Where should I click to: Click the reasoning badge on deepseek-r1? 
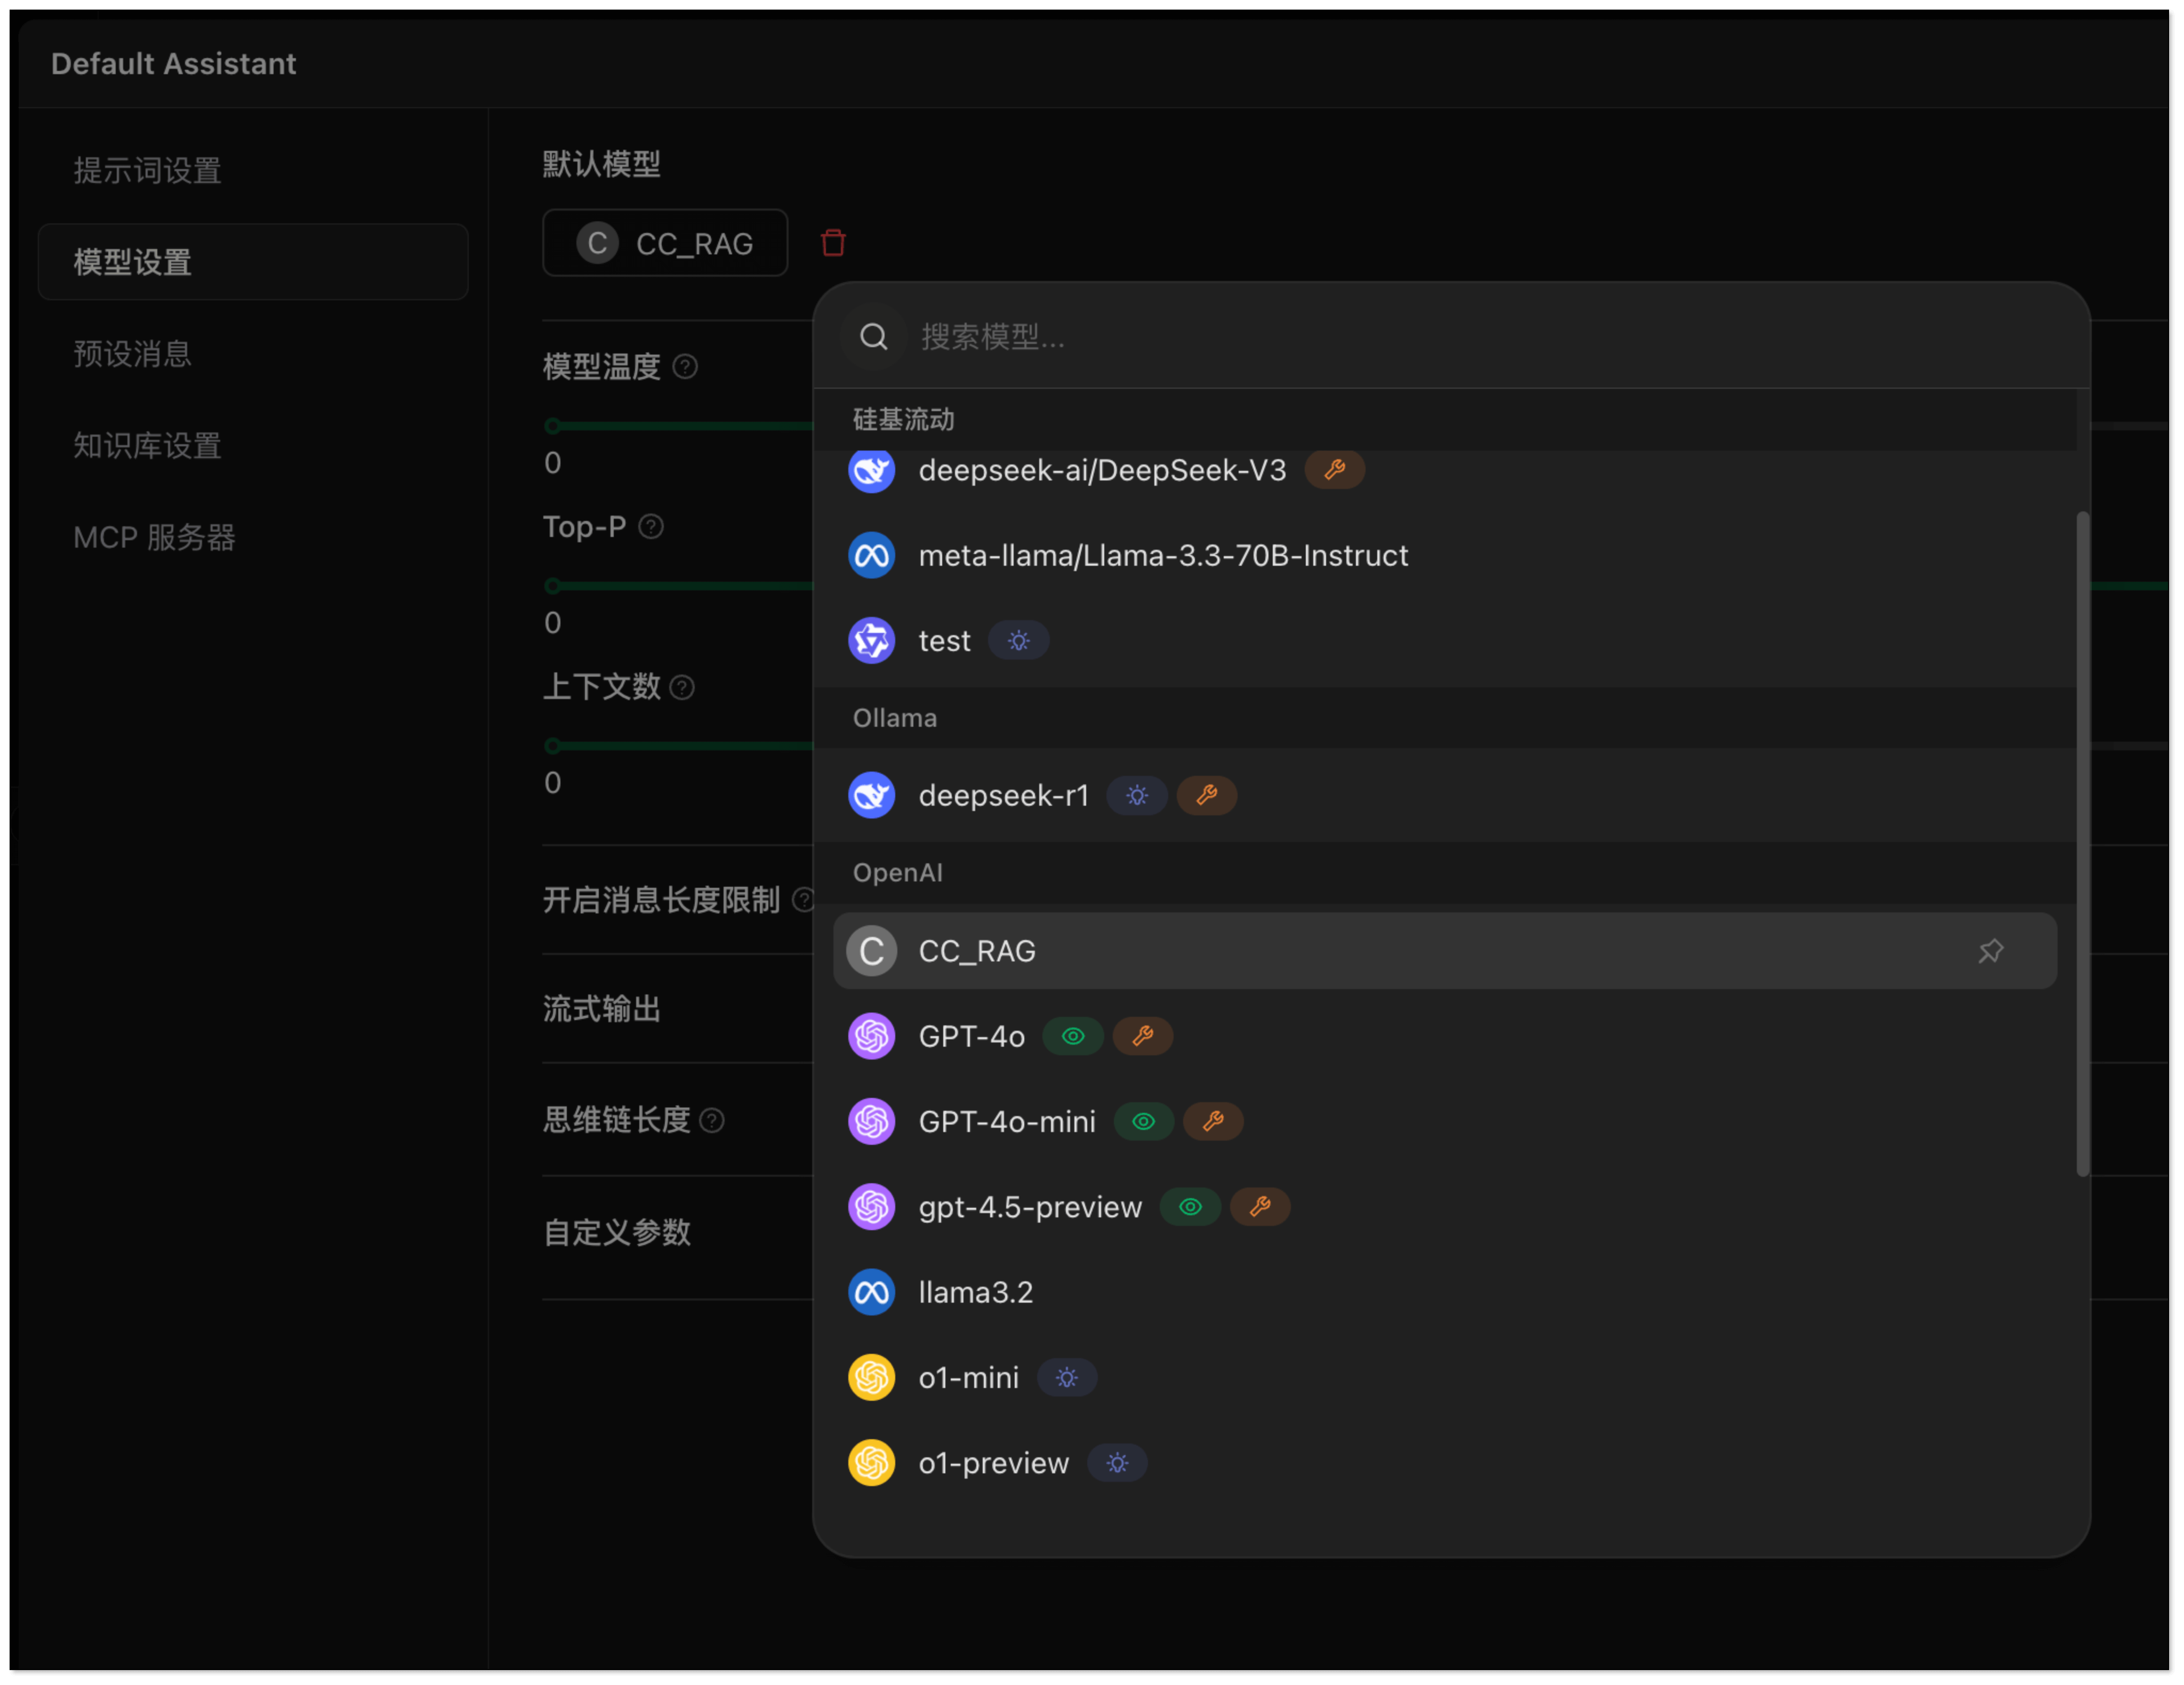1137,796
